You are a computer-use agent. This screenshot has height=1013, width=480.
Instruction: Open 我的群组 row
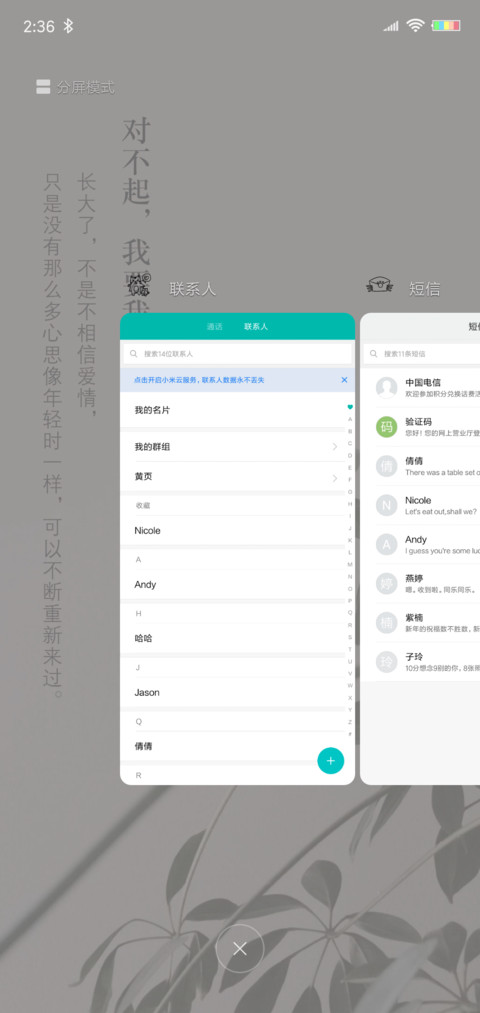pos(233,446)
